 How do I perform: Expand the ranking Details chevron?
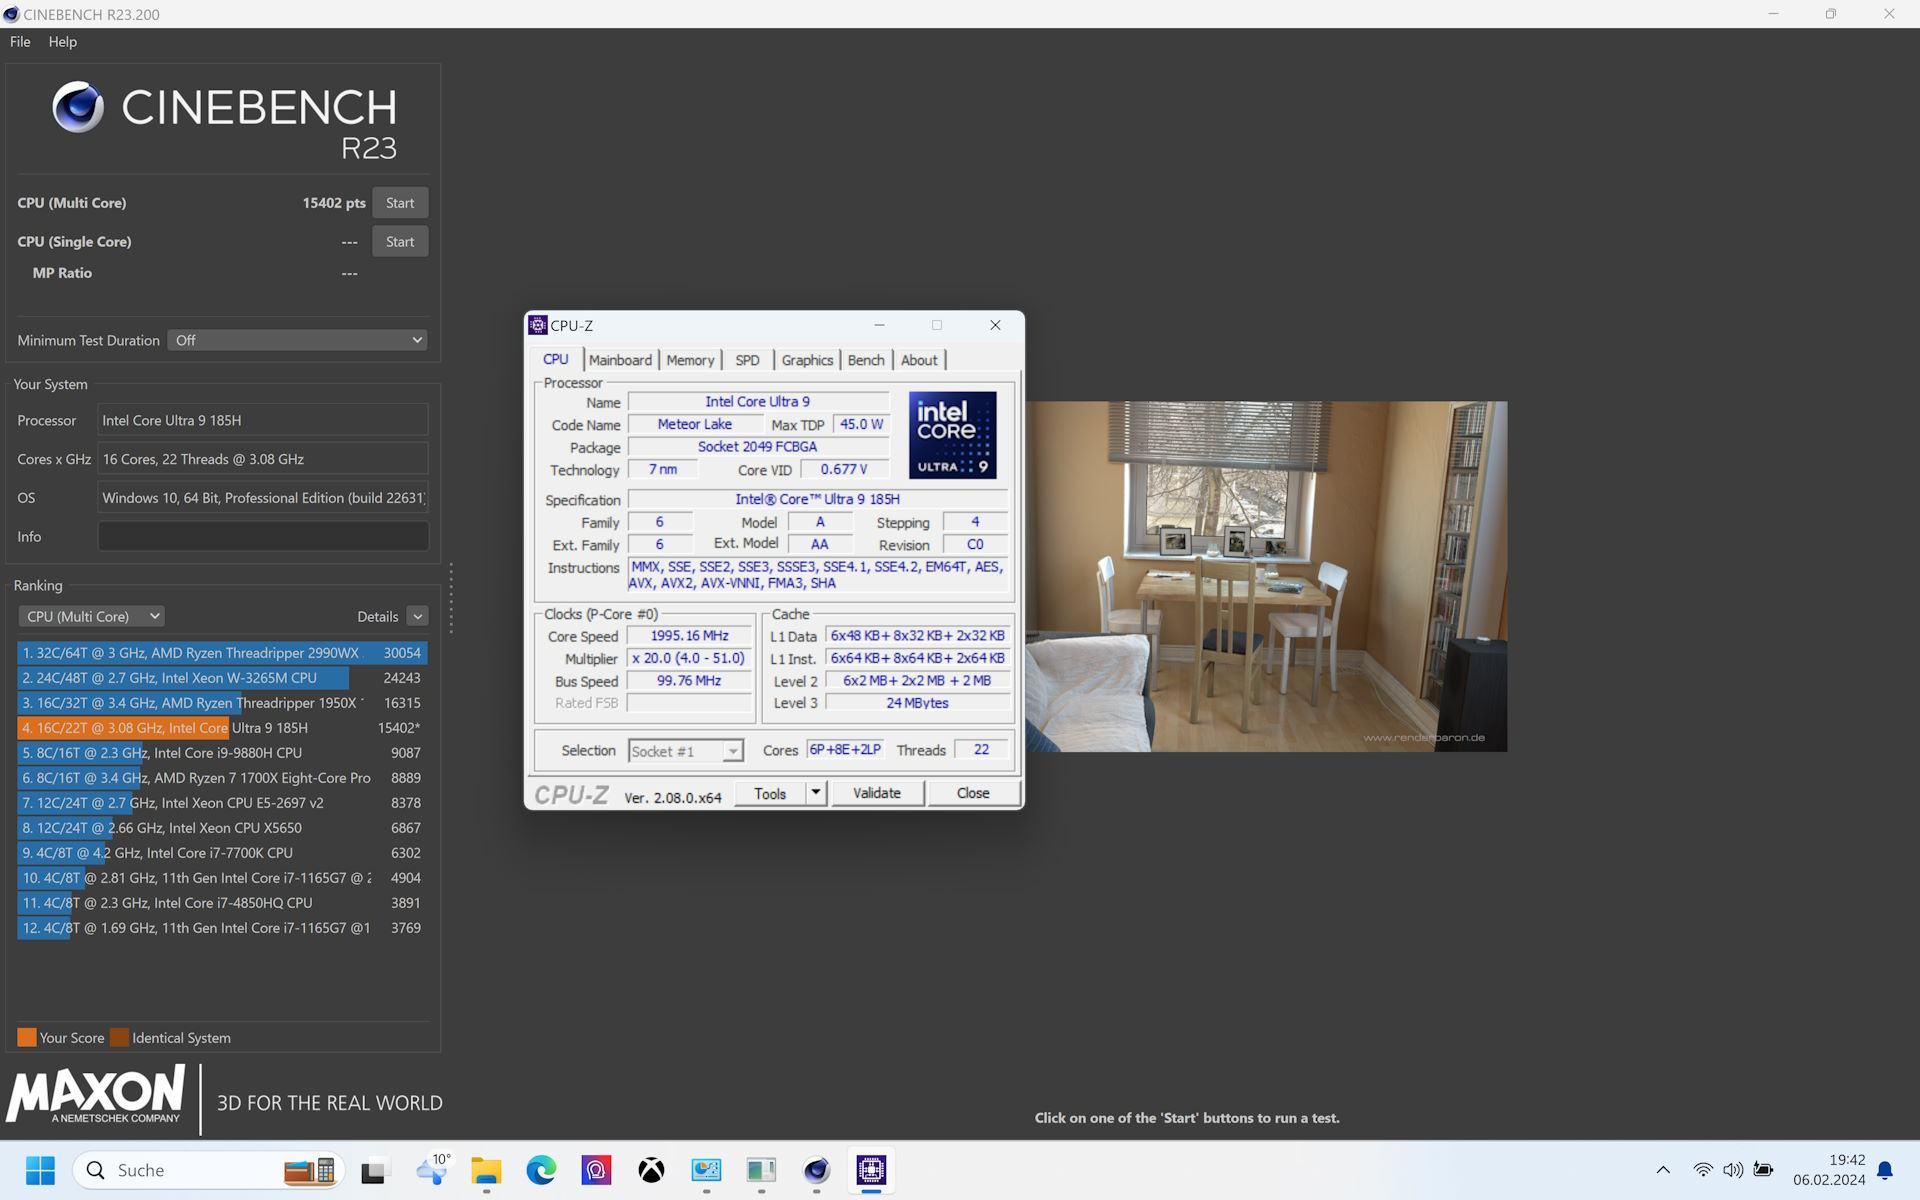point(418,616)
